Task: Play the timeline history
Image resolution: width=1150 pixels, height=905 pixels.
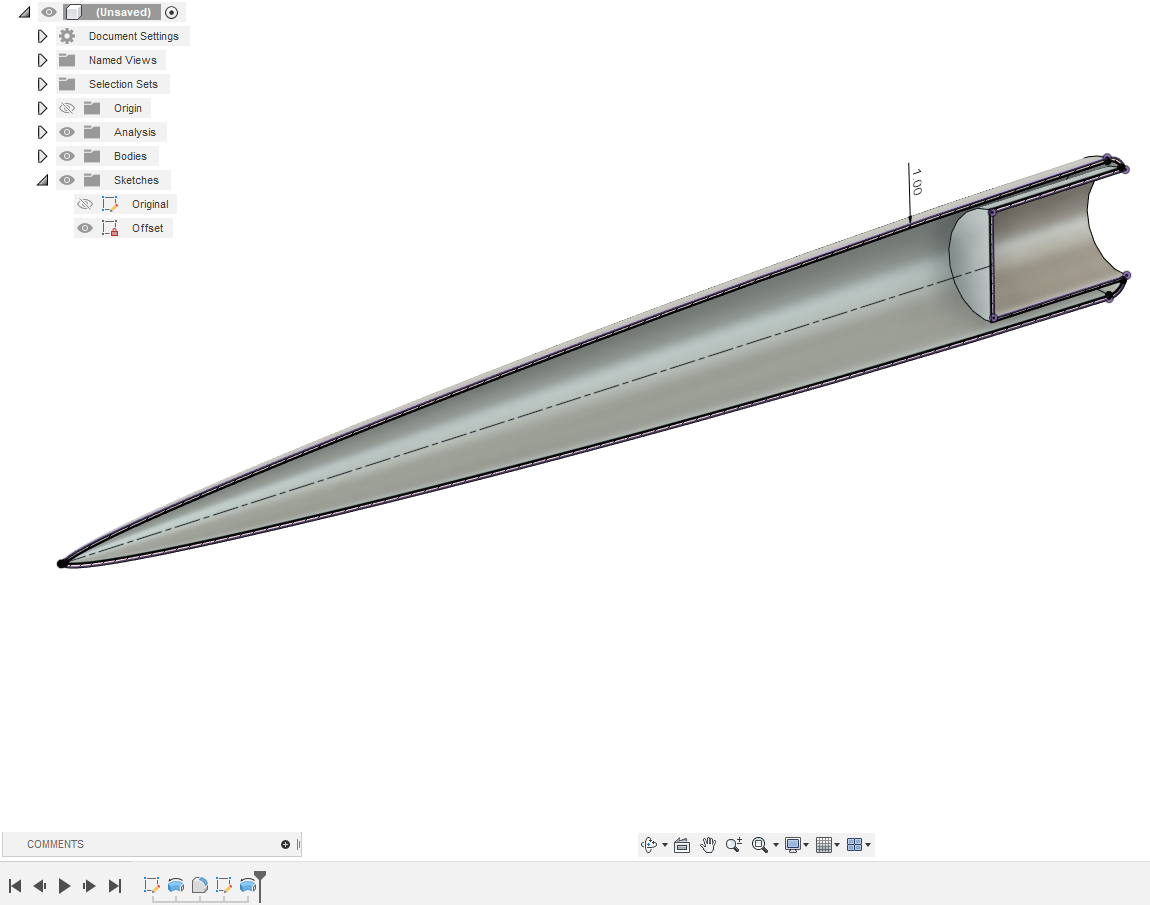Action: 65,886
